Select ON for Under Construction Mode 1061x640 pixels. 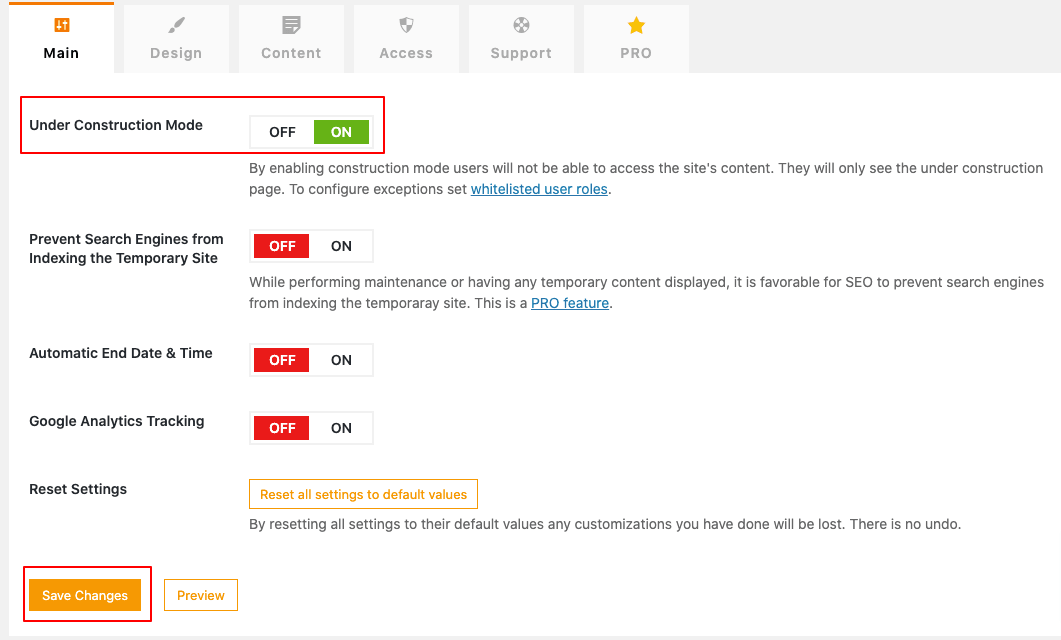tap(341, 132)
